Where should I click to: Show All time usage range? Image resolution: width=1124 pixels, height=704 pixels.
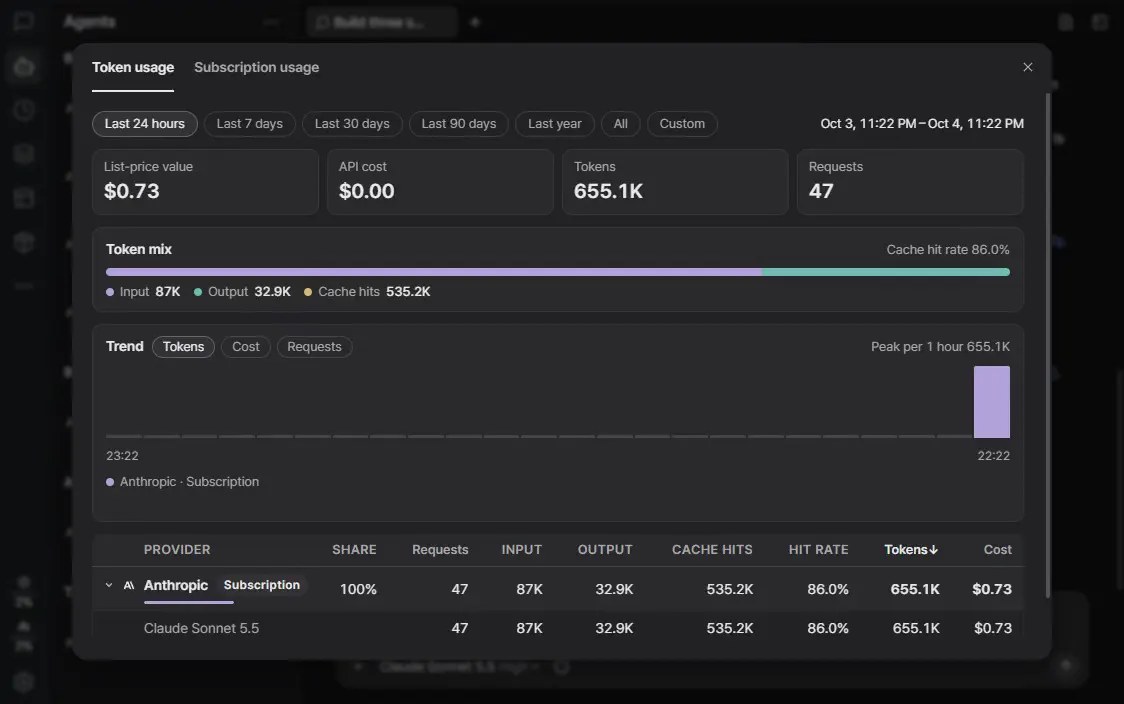pyautogui.click(x=621, y=123)
